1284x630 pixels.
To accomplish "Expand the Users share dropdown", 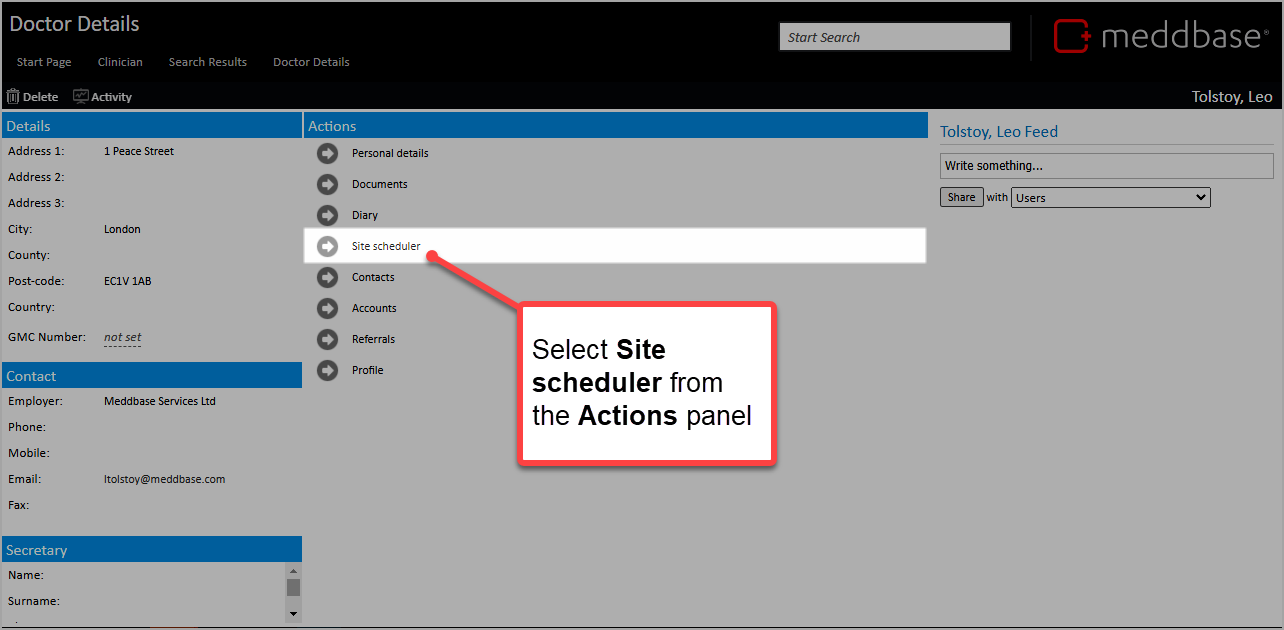I will point(1110,198).
